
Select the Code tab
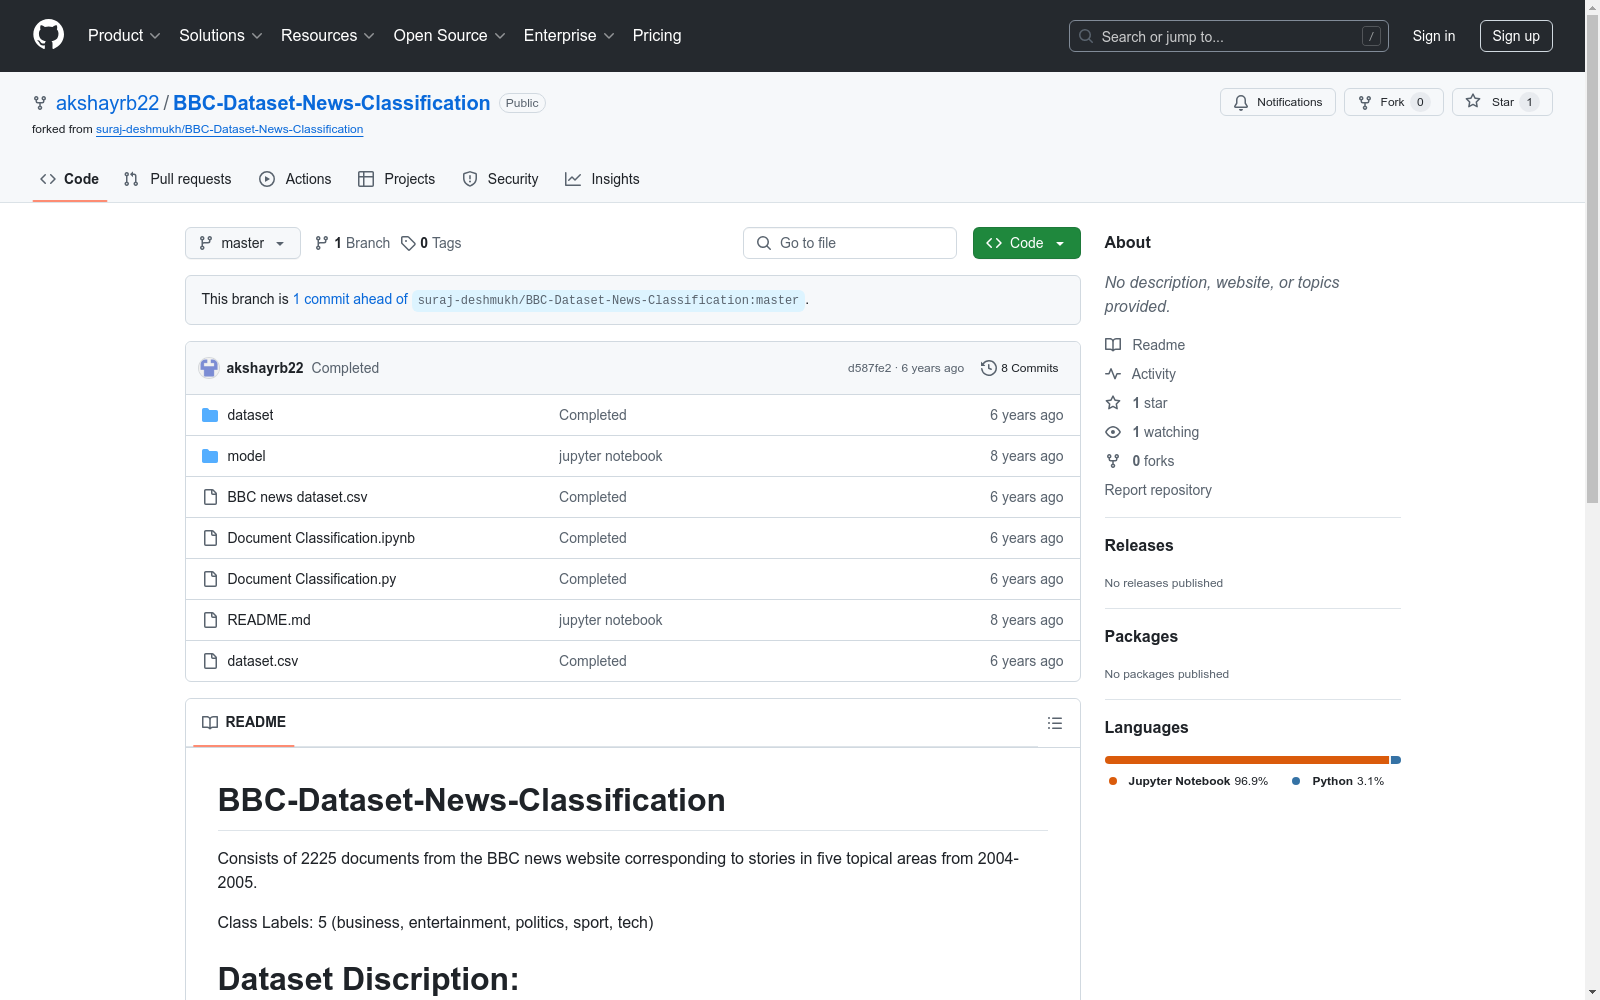pyautogui.click(x=70, y=179)
